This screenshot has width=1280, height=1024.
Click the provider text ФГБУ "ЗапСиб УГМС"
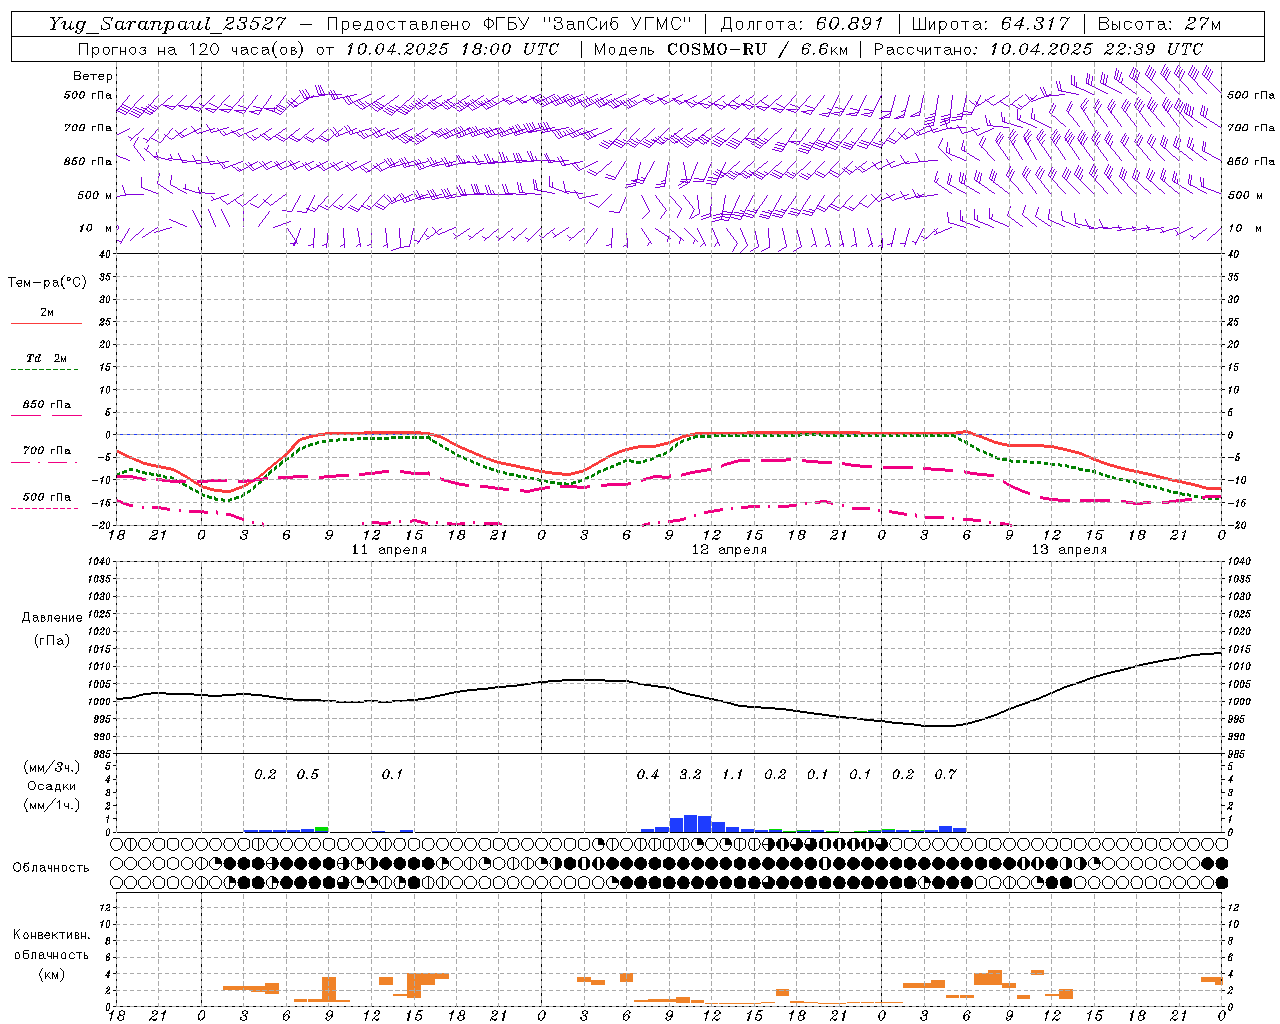click(588, 25)
